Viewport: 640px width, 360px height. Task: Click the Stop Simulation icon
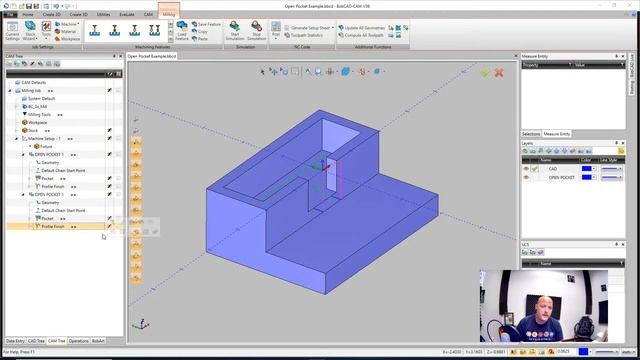point(256,31)
